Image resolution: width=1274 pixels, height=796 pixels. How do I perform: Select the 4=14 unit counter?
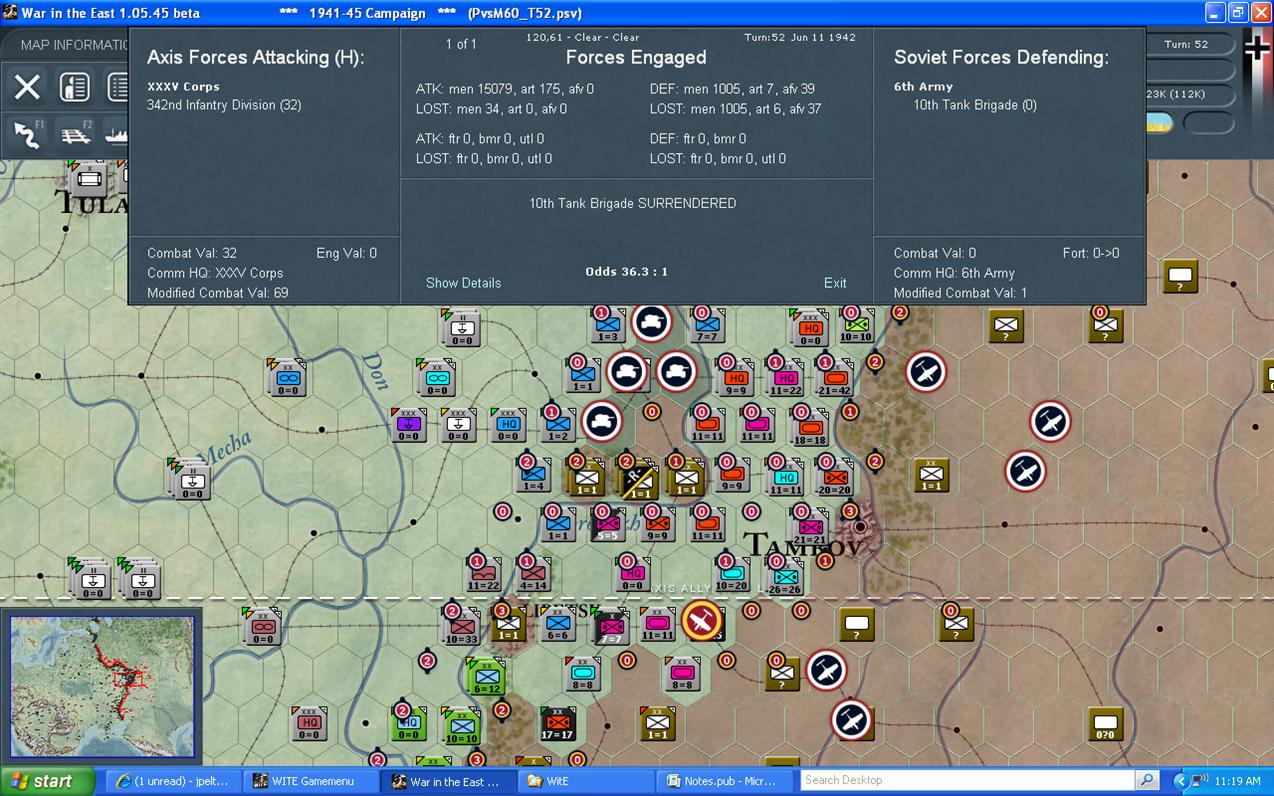(x=533, y=573)
